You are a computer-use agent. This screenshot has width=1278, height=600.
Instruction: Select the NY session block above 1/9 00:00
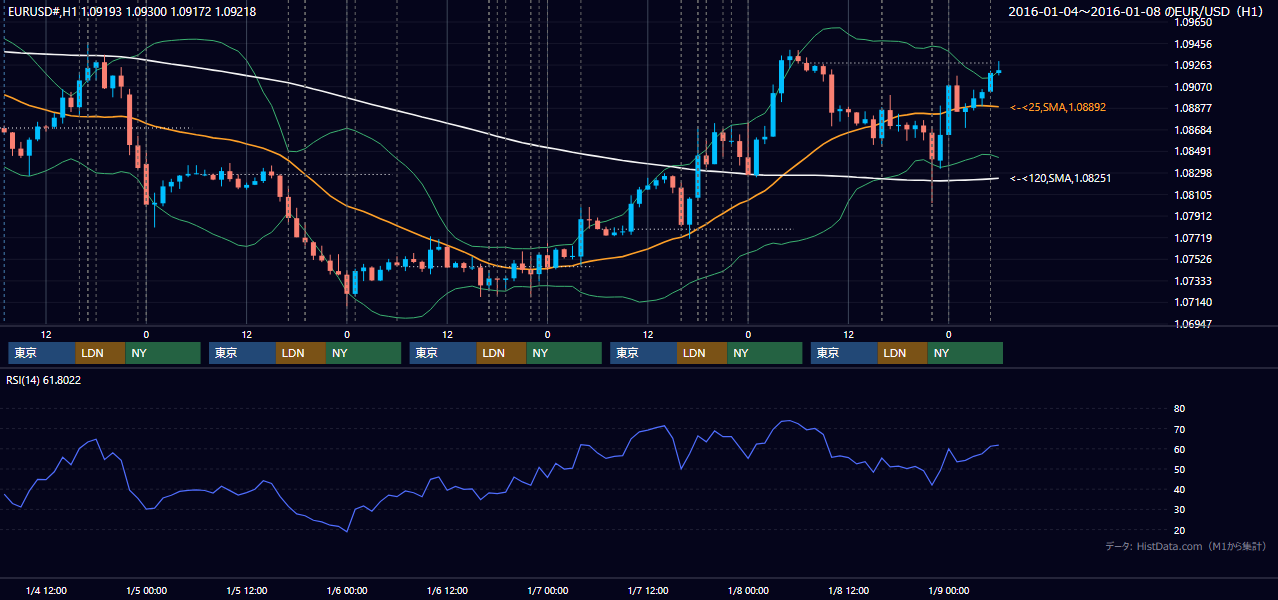(965, 353)
